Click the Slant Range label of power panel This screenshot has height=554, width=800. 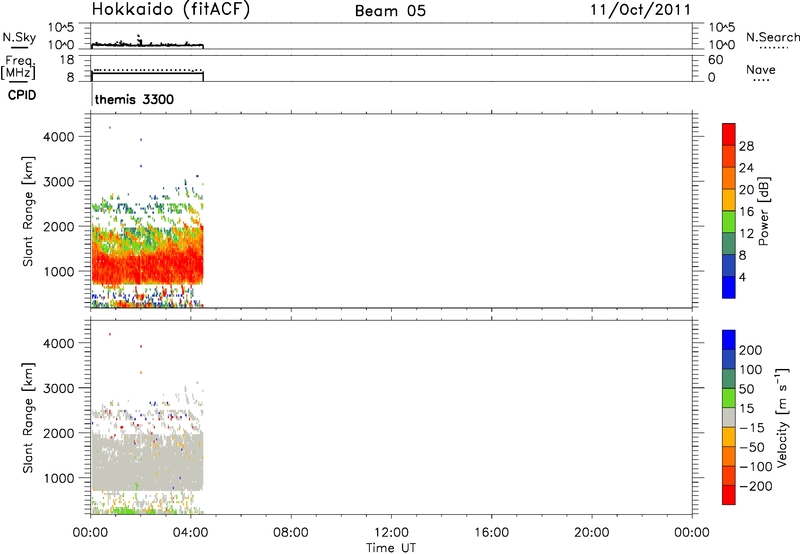(x=28, y=211)
